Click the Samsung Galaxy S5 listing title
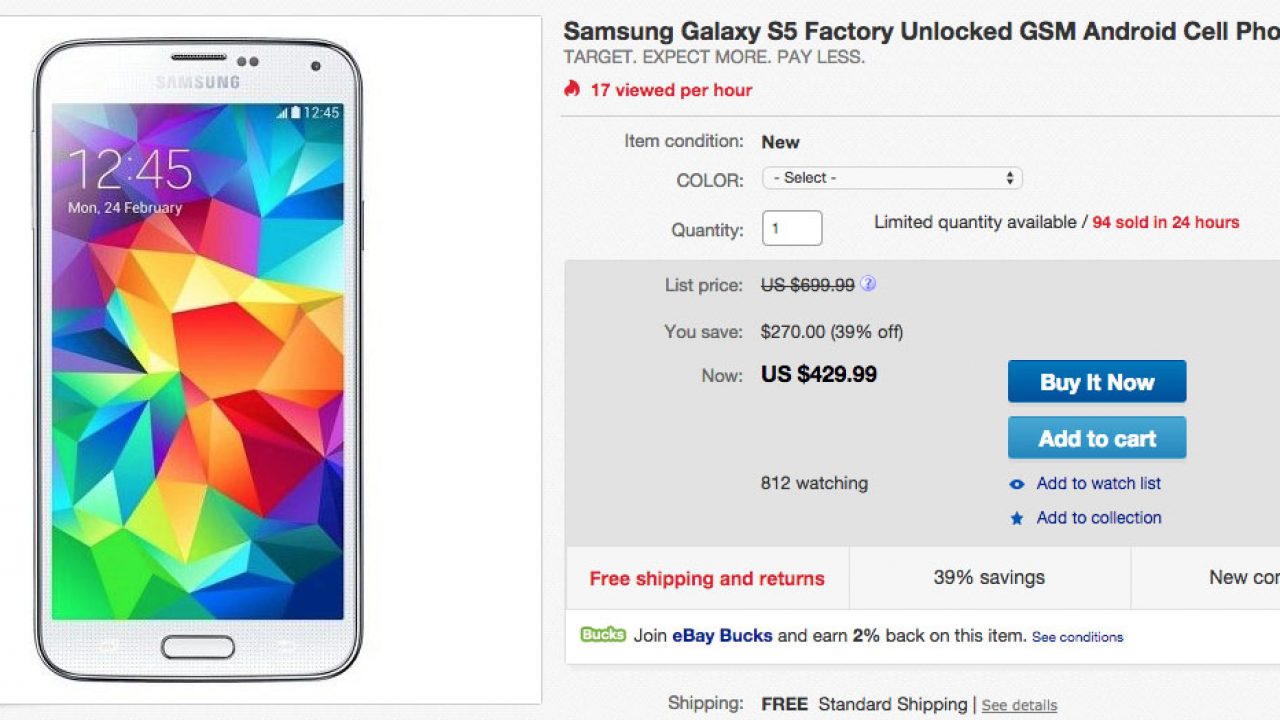The width and height of the screenshot is (1280, 720). 920,31
